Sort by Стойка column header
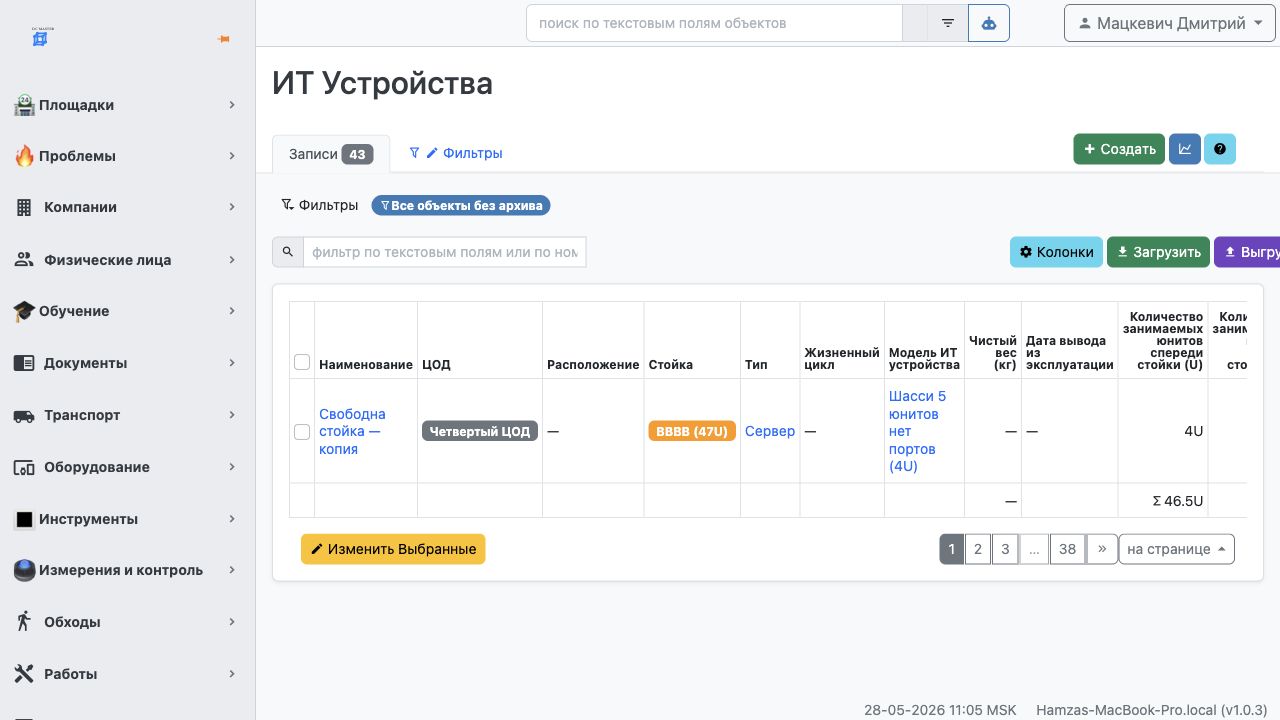Viewport: 1280px width, 720px height. pos(671,364)
